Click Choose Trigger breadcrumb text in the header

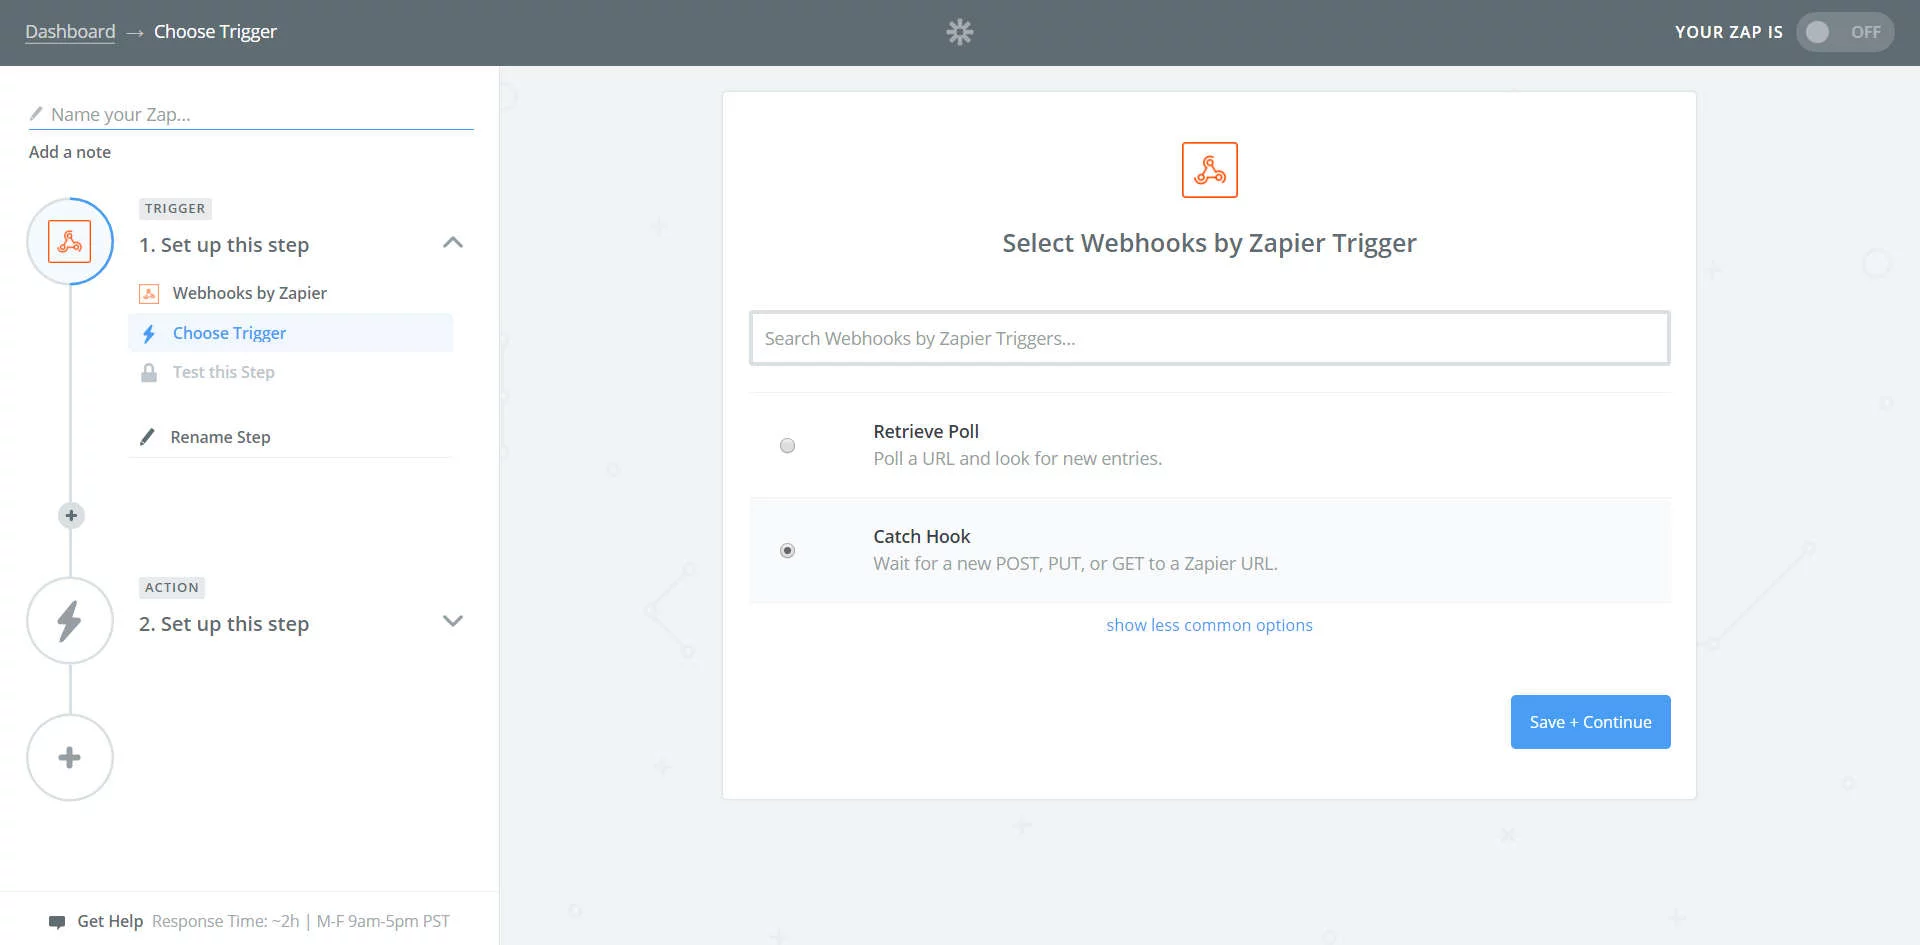tap(215, 32)
